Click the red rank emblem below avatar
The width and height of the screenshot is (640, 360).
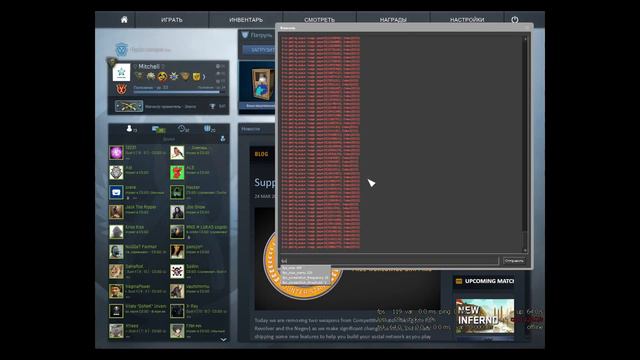pyautogui.click(x=121, y=89)
